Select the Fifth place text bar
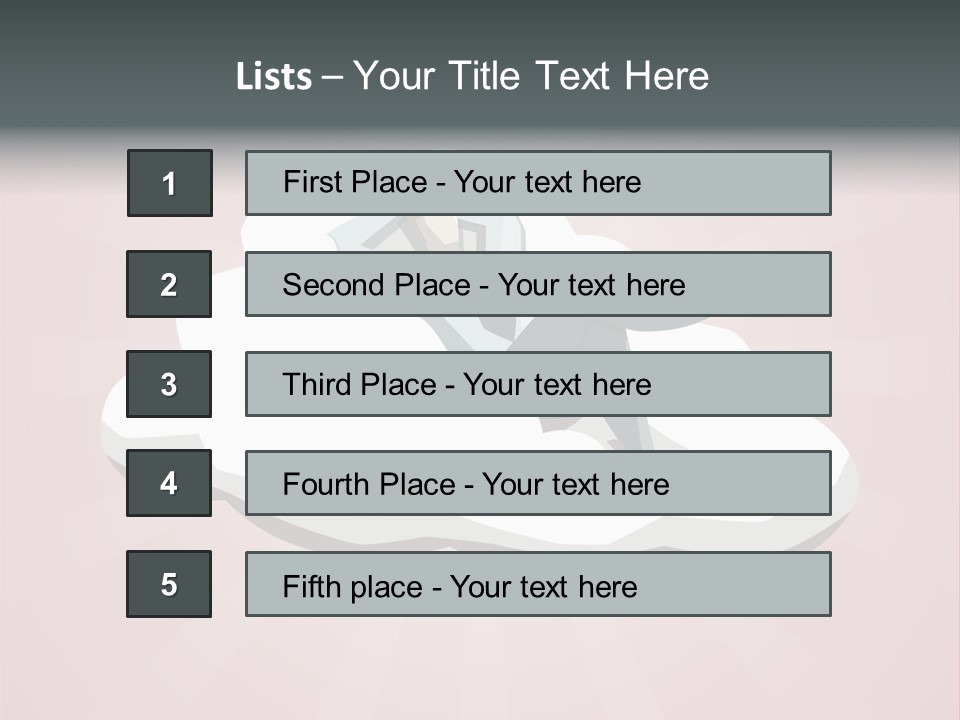960x720 pixels. coord(538,584)
